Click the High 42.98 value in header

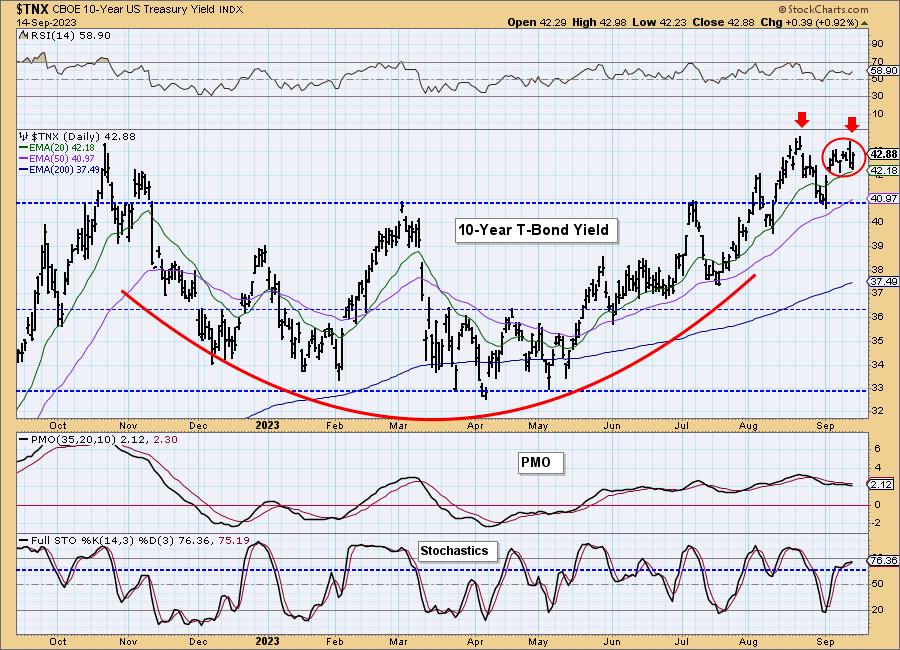tap(599, 23)
